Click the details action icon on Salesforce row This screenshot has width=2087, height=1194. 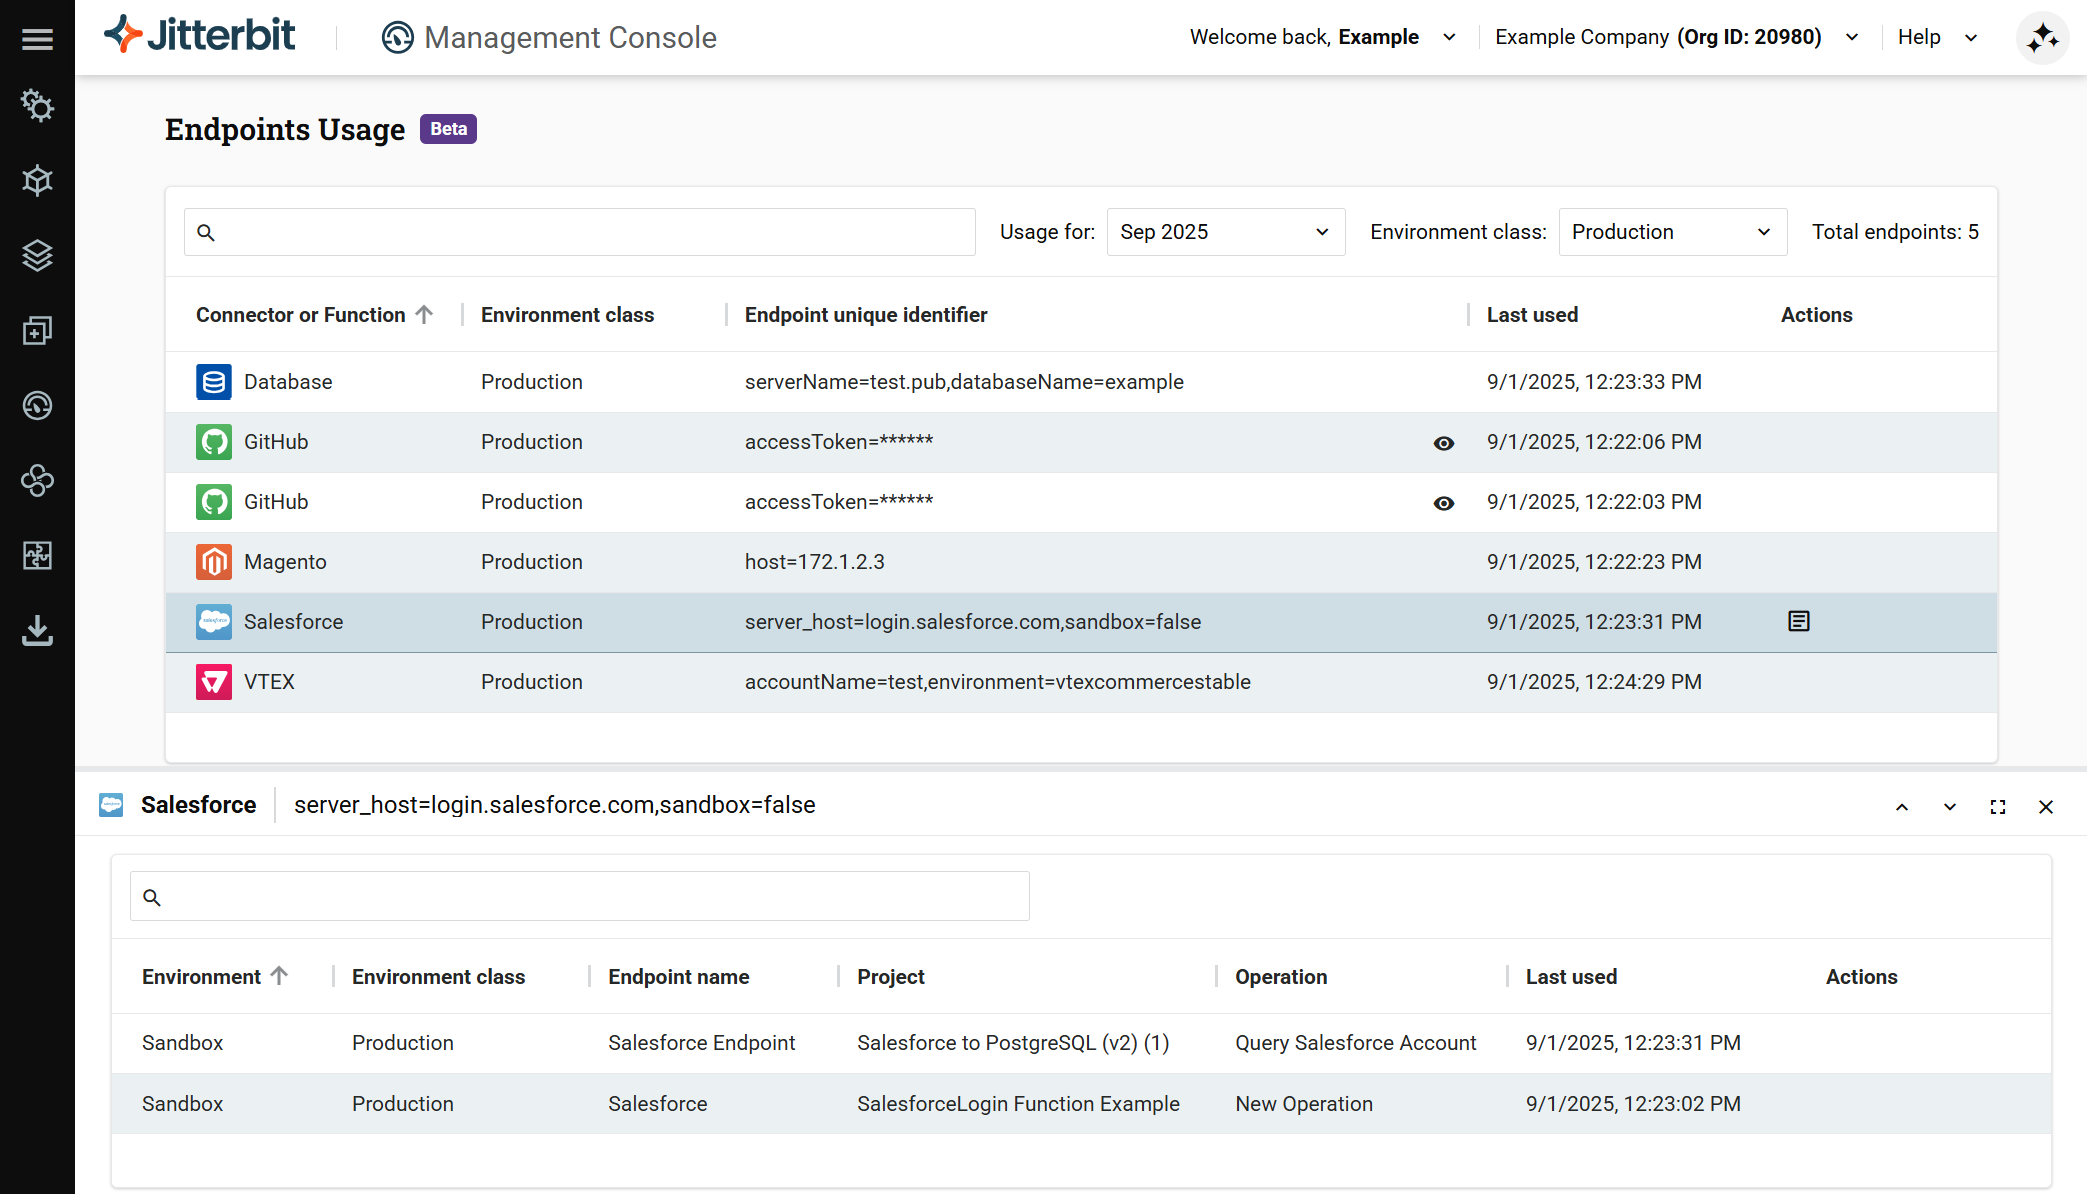click(x=1799, y=621)
